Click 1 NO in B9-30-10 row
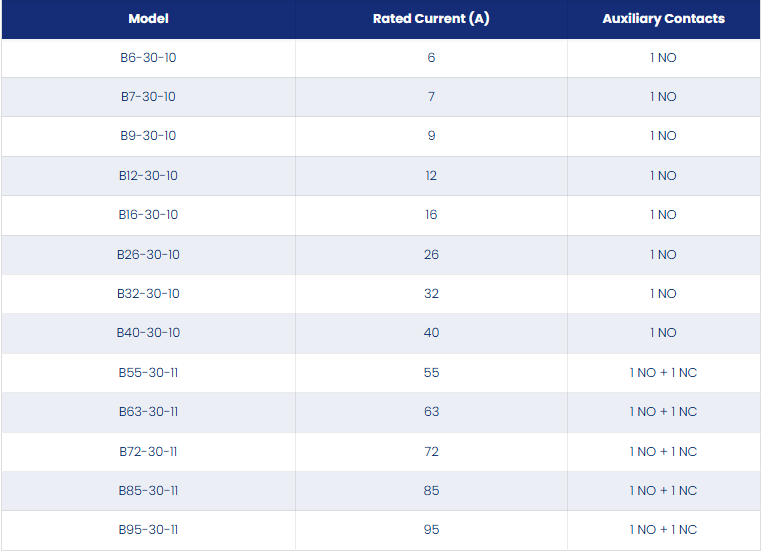This screenshot has width=761, height=551. [x=663, y=135]
